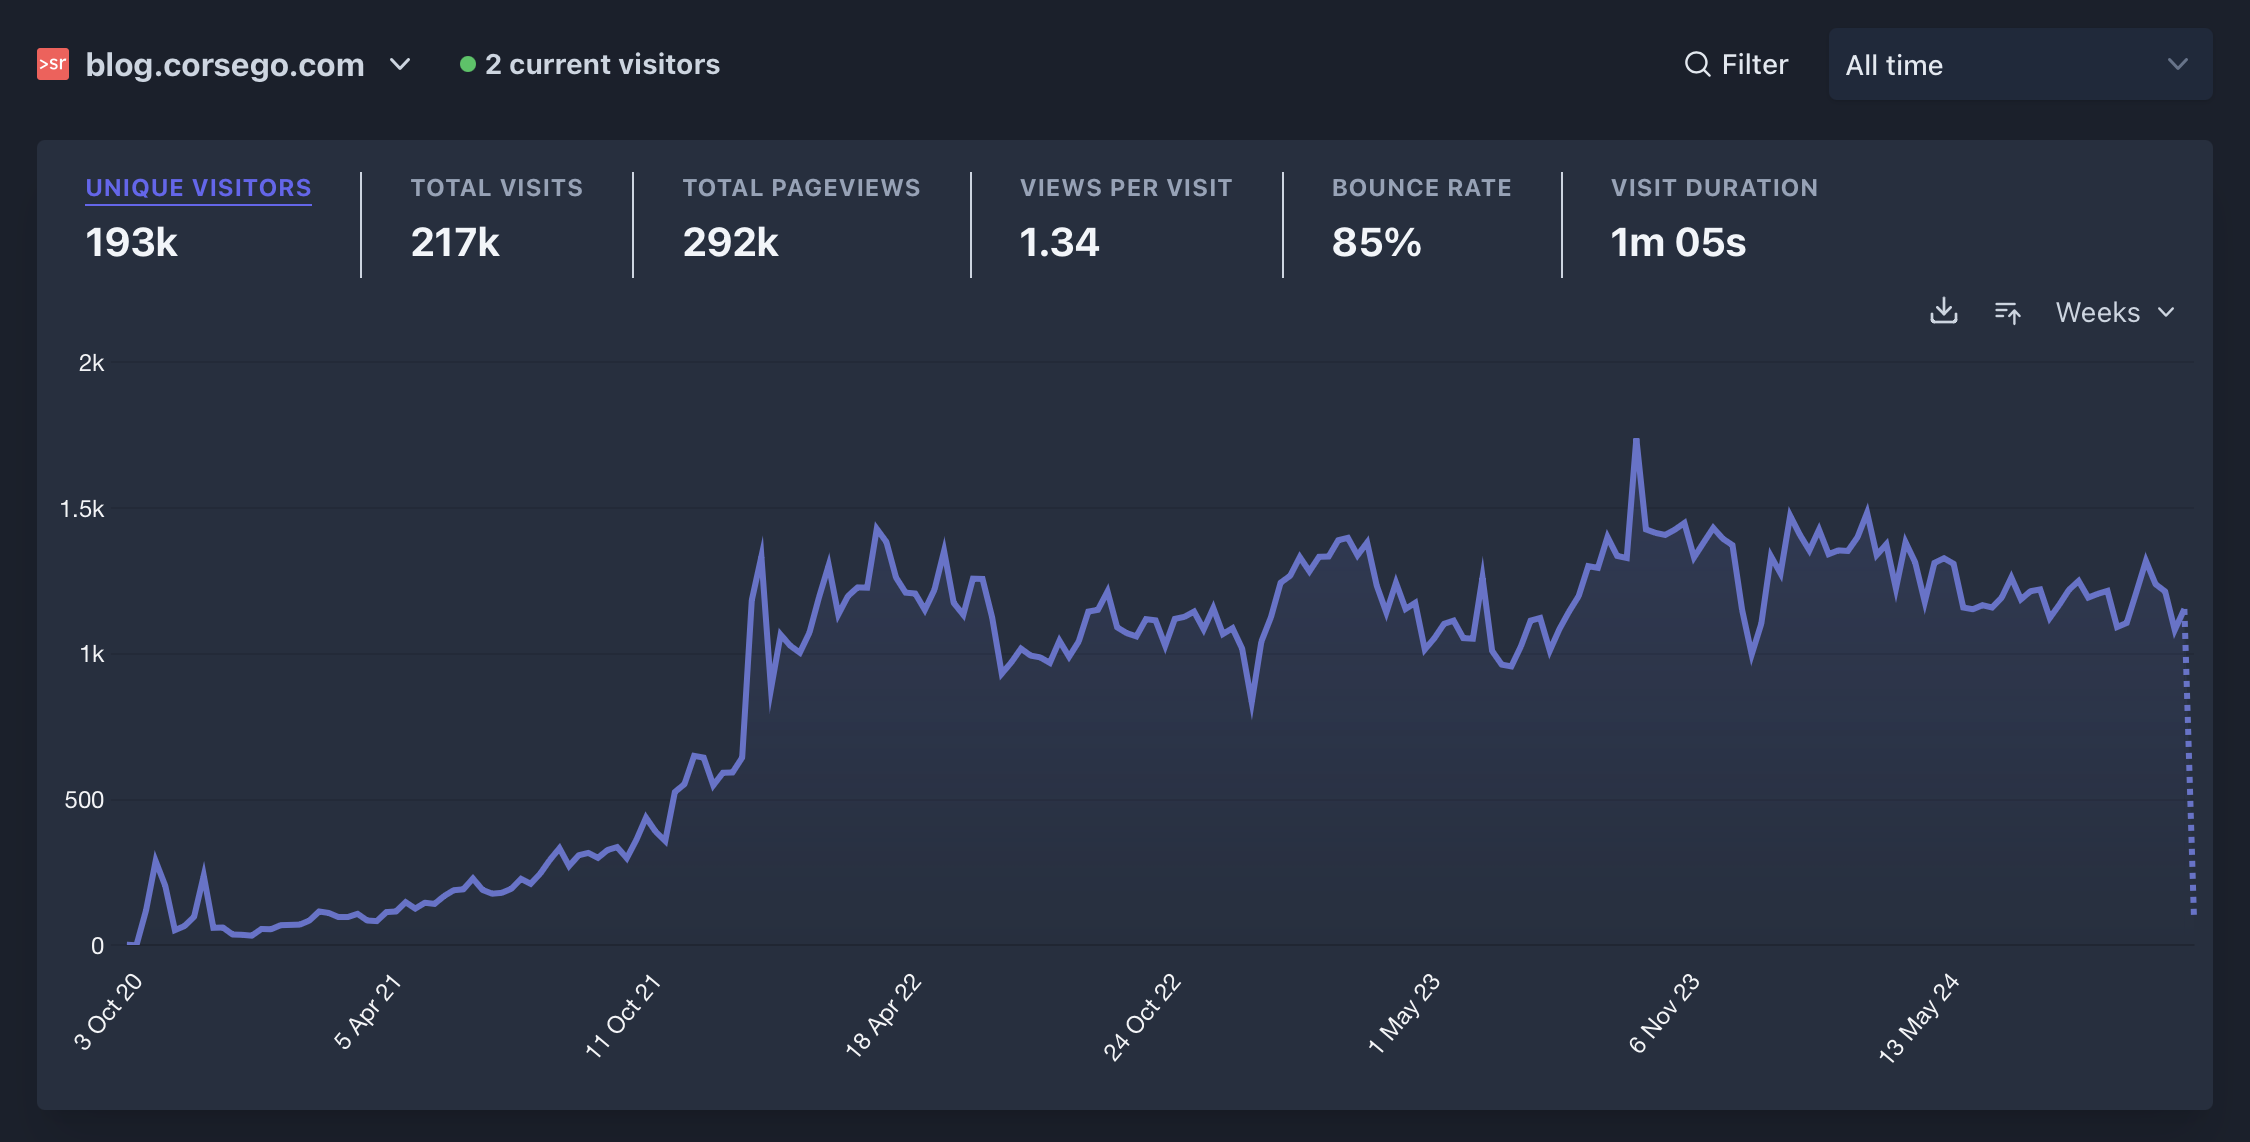Download the graph data export icon
Screen dimensions: 2250x1142
click(x=1943, y=311)
